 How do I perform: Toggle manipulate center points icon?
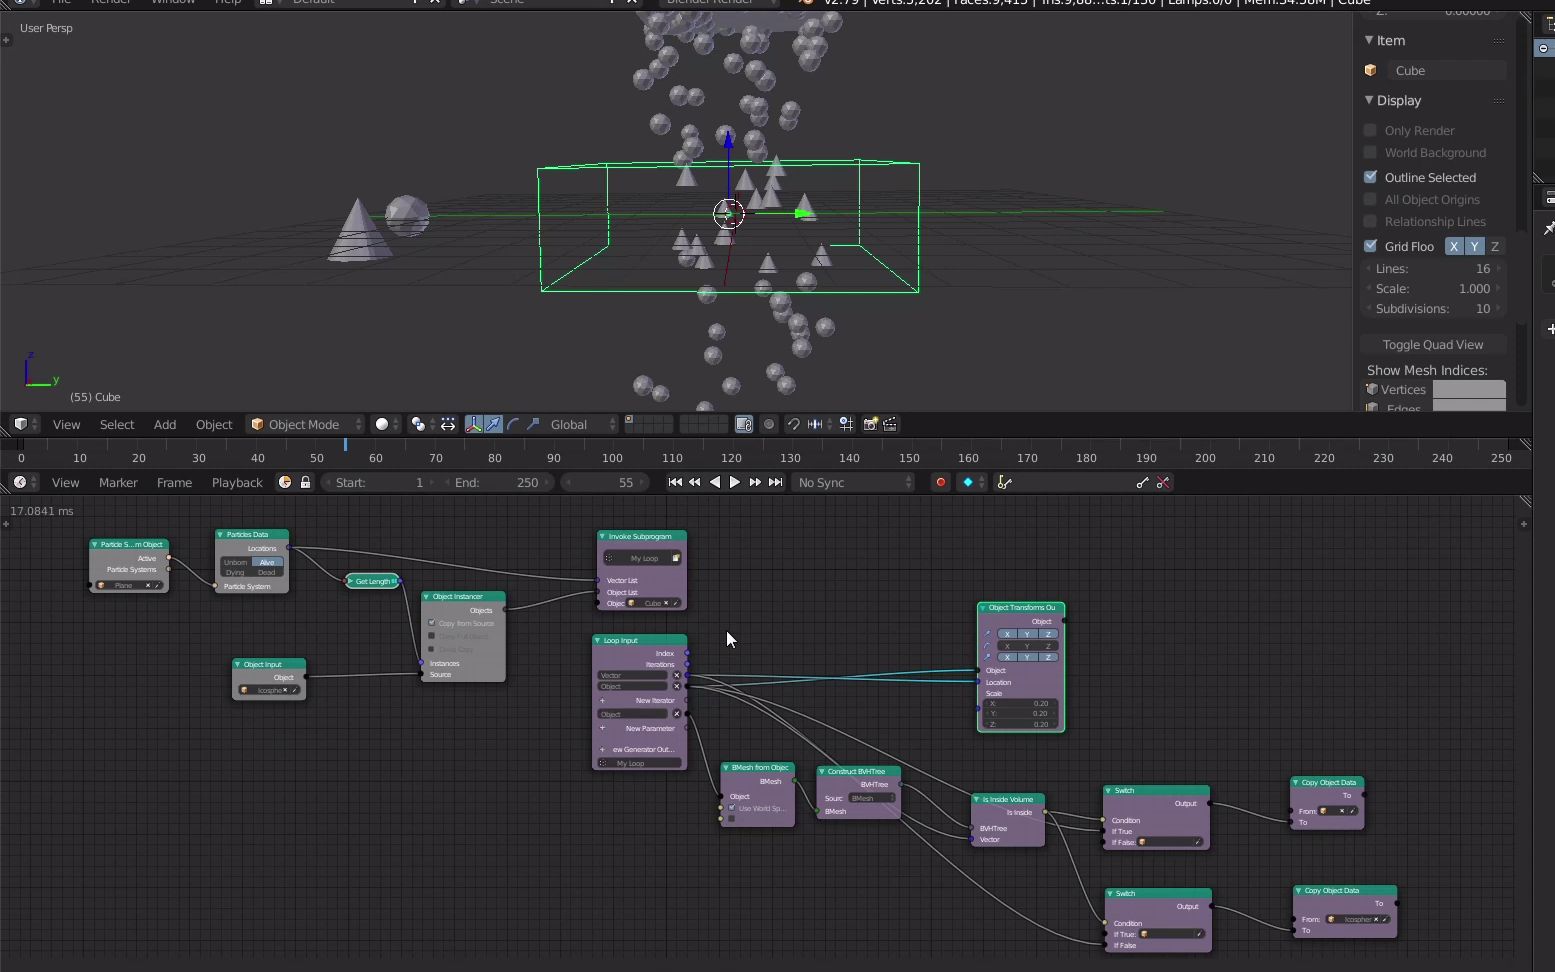(448, 424)
